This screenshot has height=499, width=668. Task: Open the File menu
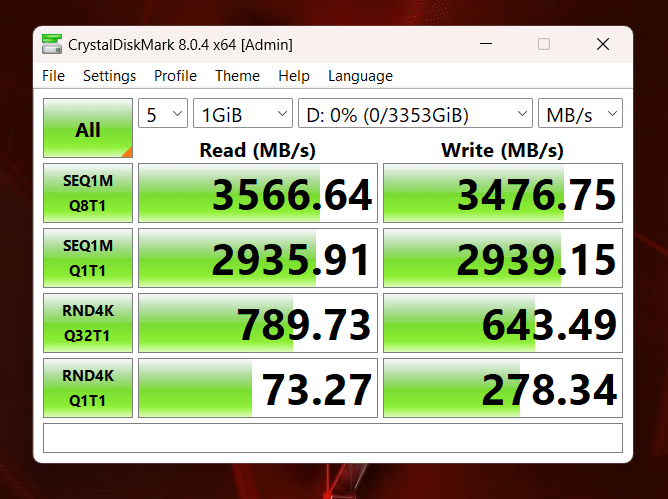53,76
